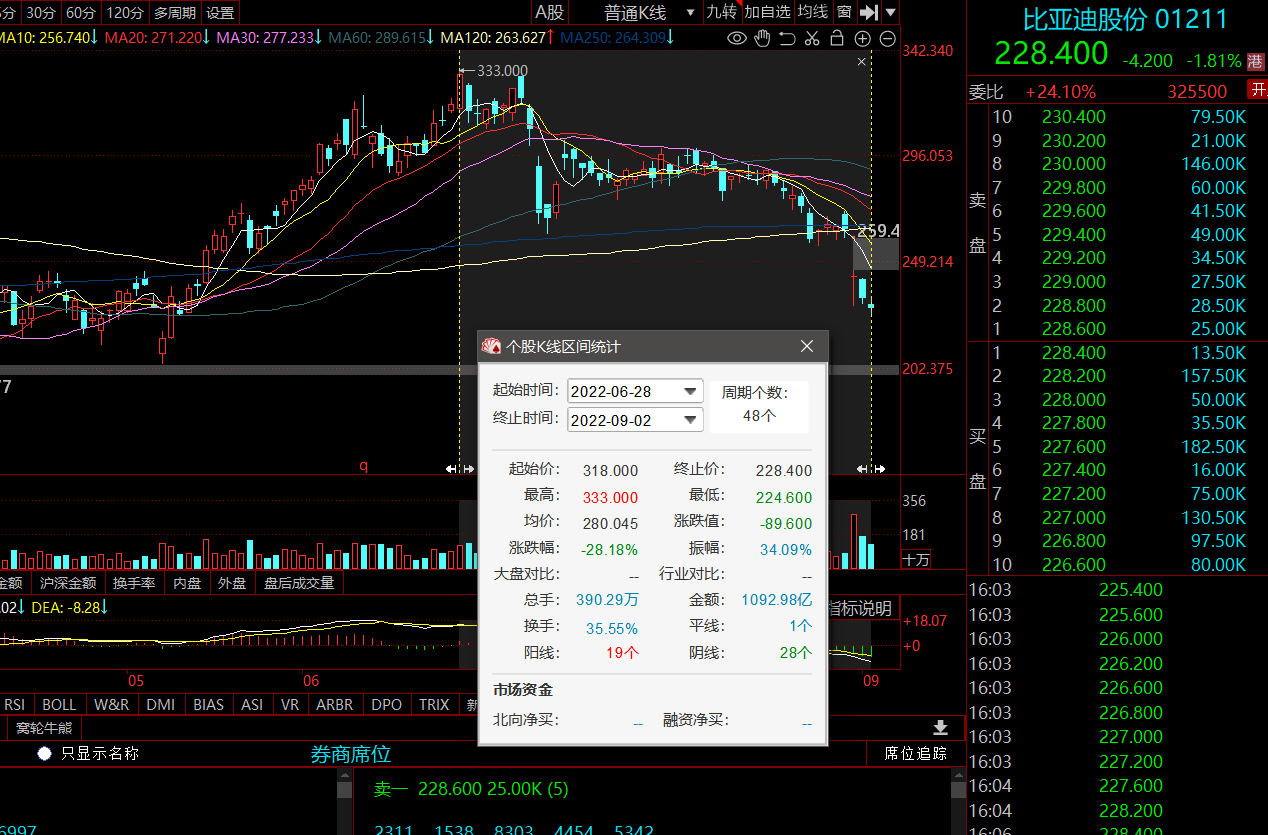The height and width of the screenshot is (835, 1268).
Task: Select the 只显示名称 radio button
Action: pyautogui.click(x=44, y=753)
